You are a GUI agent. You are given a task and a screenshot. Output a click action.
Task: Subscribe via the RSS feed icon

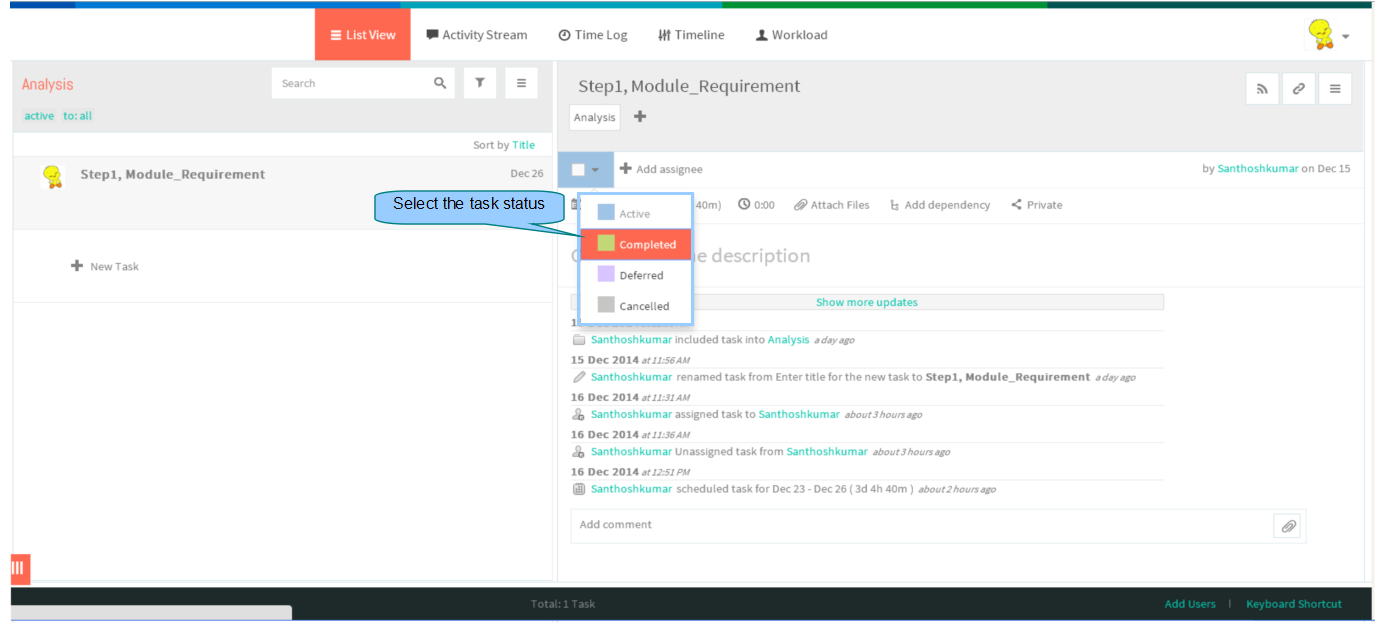(x=1262, y=88)
